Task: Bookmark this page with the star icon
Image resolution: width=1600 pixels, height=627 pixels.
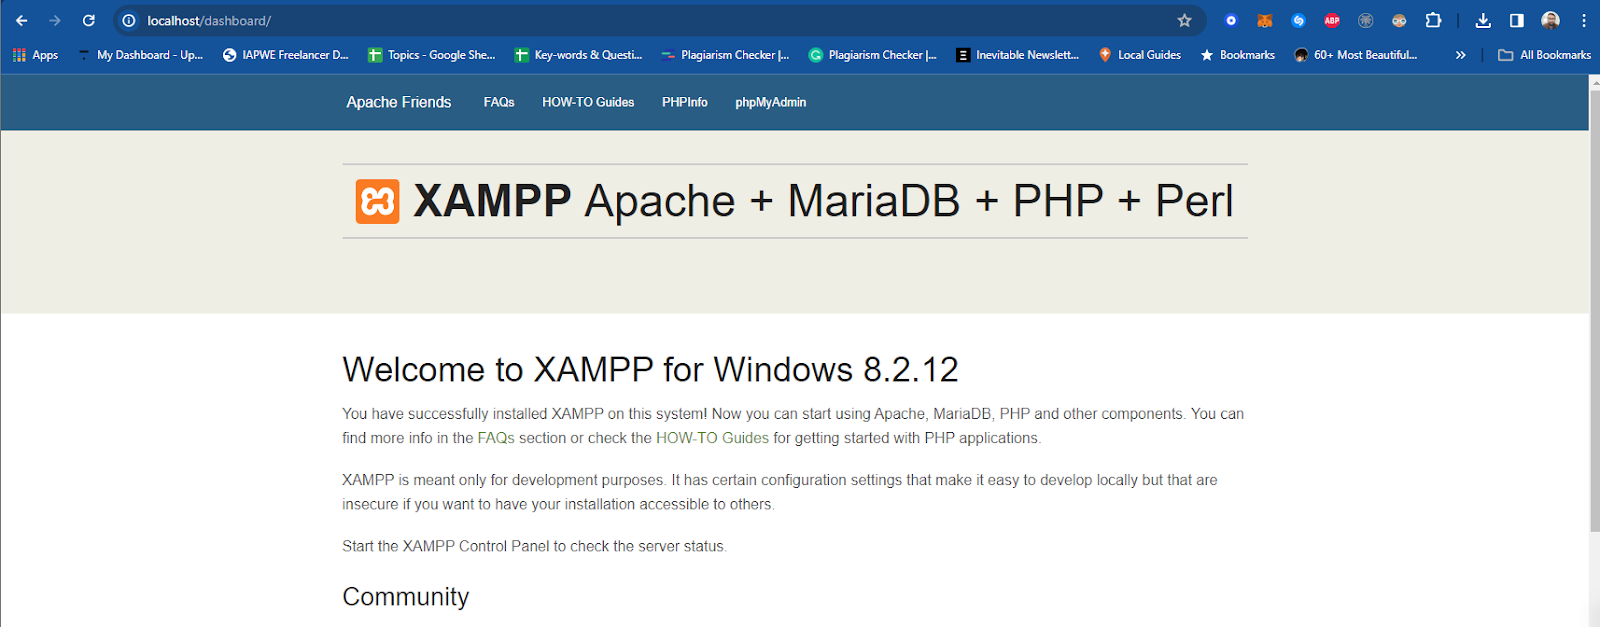Action: [1185, 20]
